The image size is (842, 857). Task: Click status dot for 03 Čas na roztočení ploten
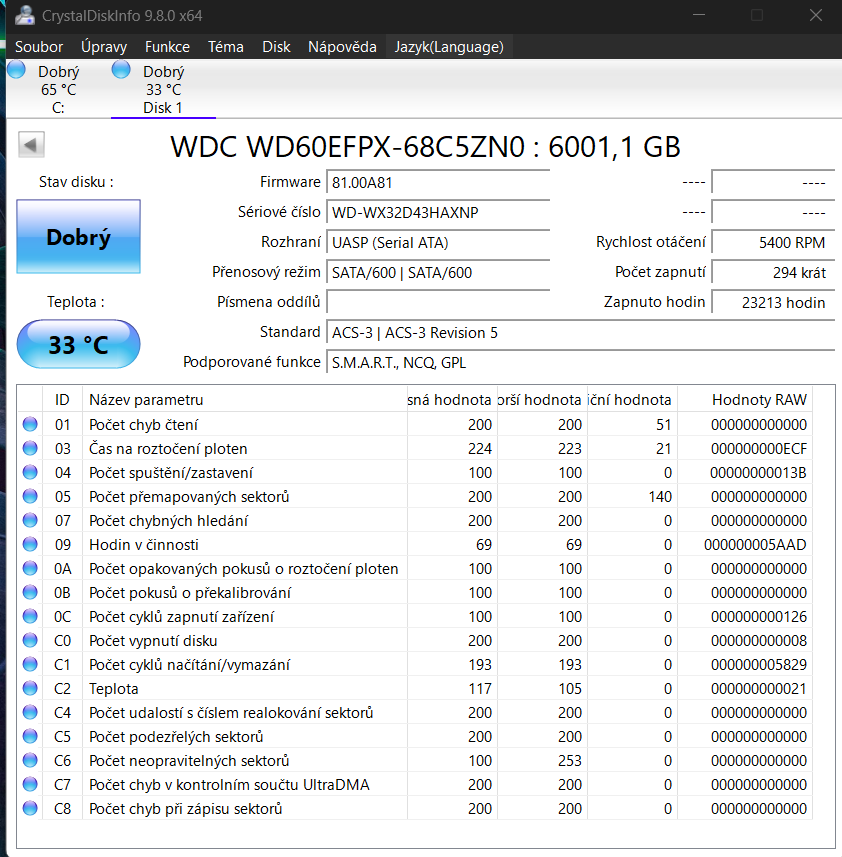(30, 448)
